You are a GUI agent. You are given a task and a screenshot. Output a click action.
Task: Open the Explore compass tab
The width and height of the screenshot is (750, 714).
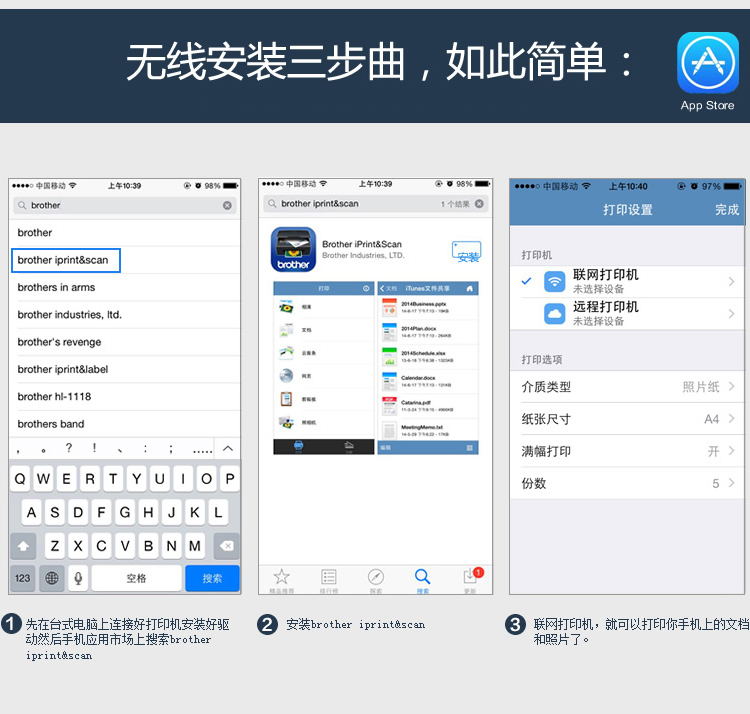pos(375,580)
